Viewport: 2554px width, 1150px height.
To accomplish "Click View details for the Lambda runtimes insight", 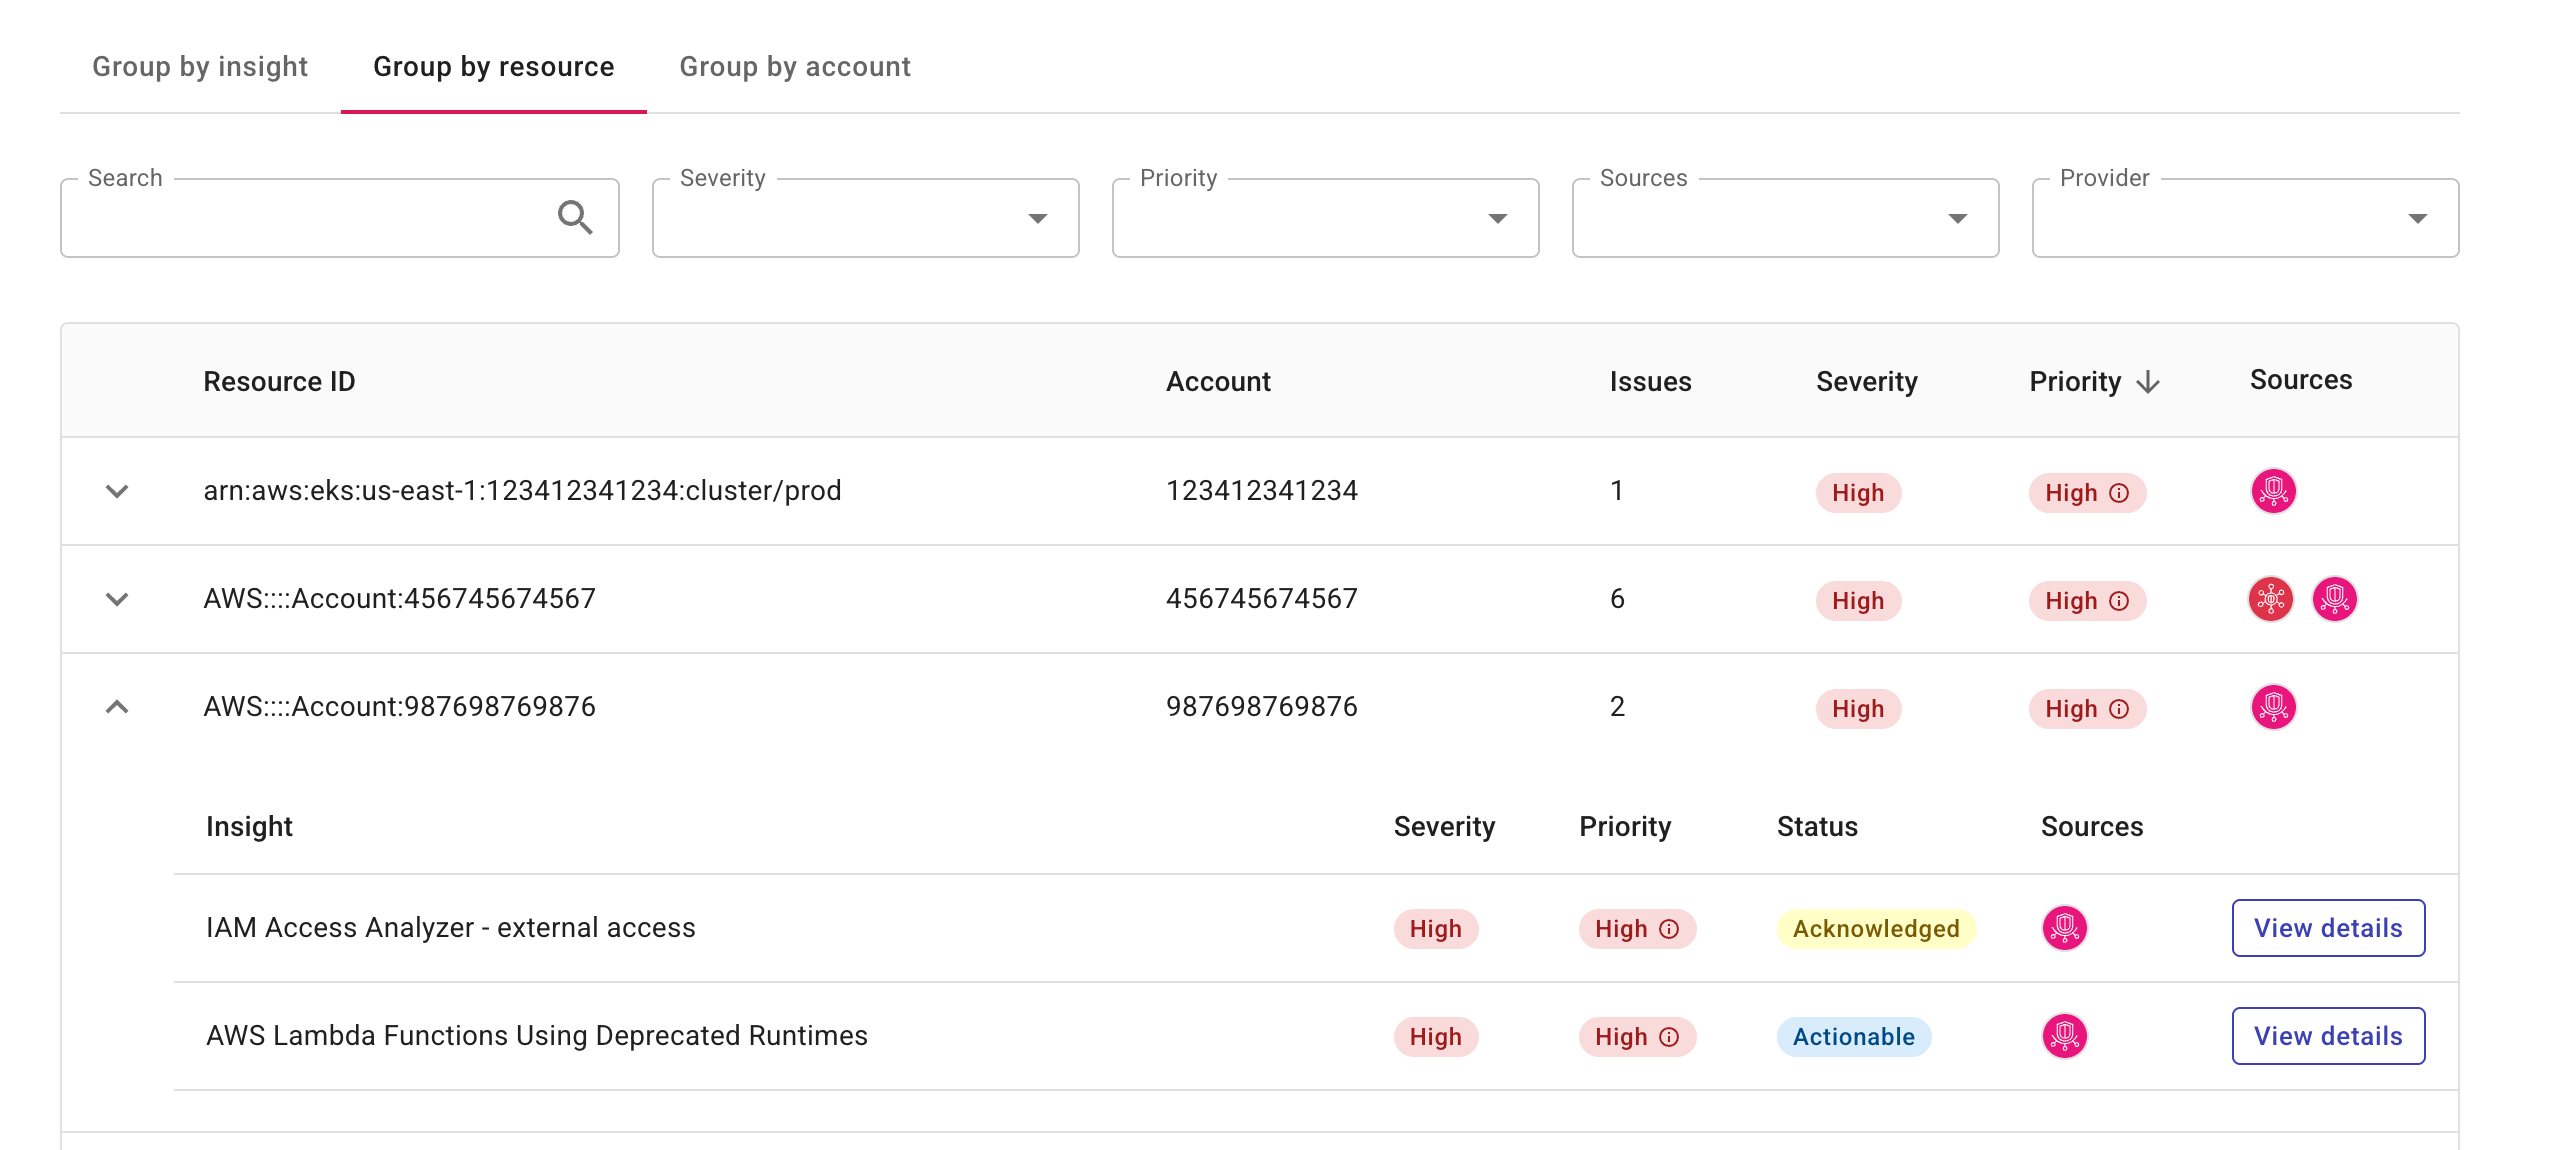I will (2328, 1036).
